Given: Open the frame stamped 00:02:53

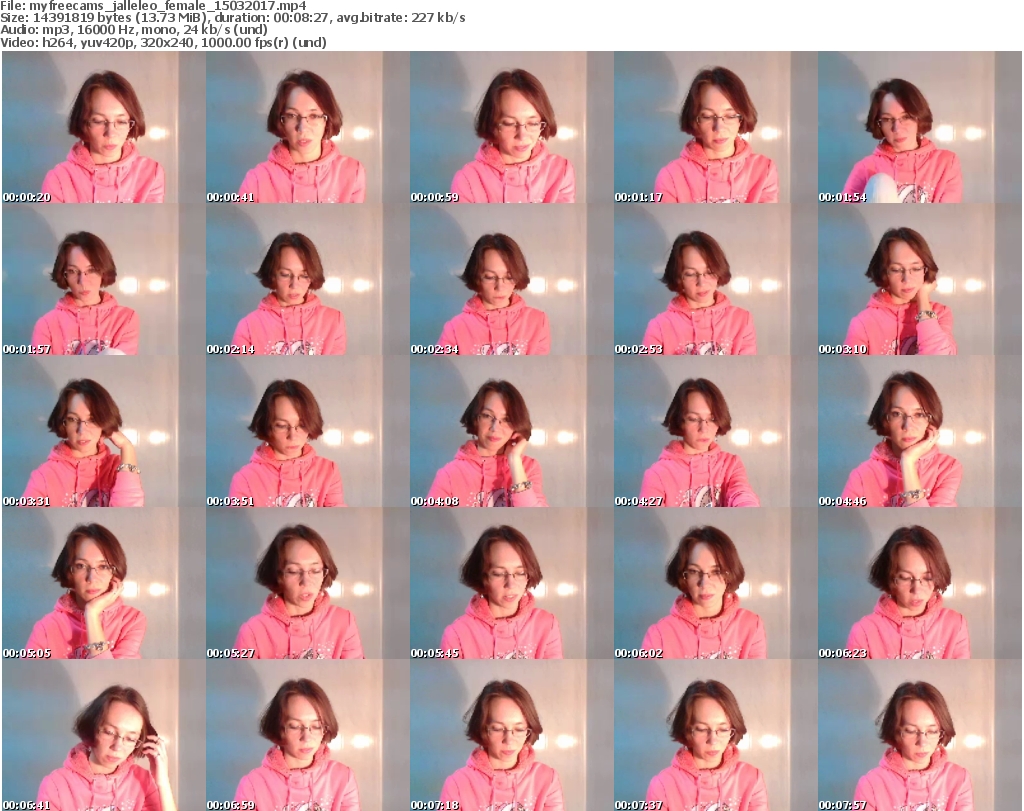Looking at the screenshot, I should (x=715, y=279).
